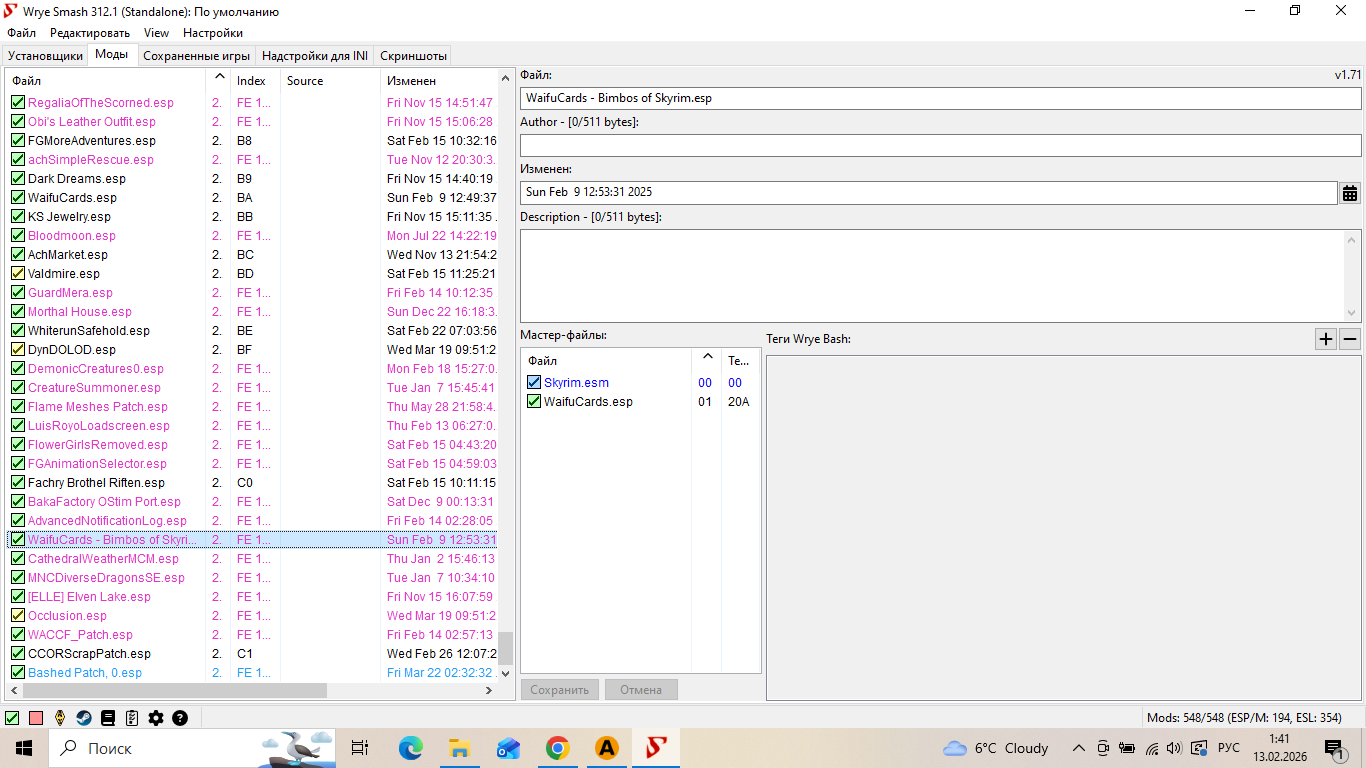Click the clipboard checklist icon
This screenshot has width=1366, height=768.
tap(132, 718)
